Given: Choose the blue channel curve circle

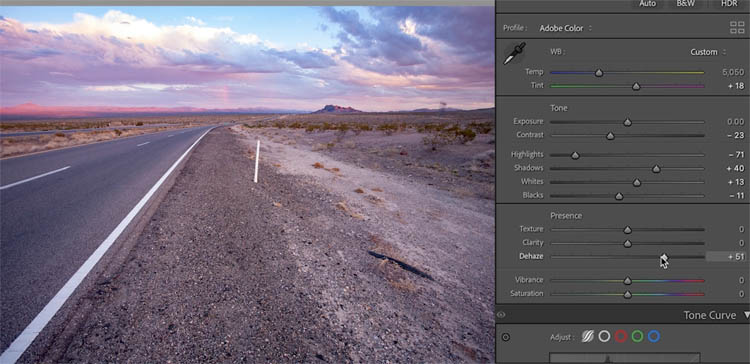Looking at the screenshot, I should pyautogui.click(x=654, y=336).
